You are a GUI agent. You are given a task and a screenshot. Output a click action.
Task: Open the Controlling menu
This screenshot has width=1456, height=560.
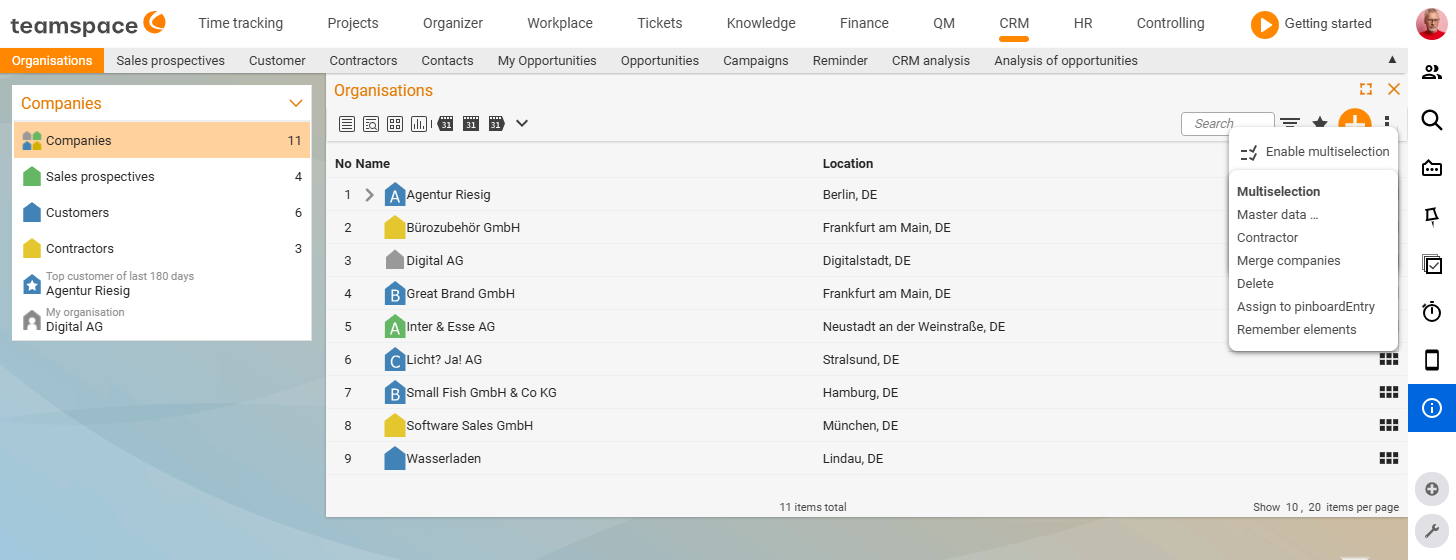point(1171,23)
